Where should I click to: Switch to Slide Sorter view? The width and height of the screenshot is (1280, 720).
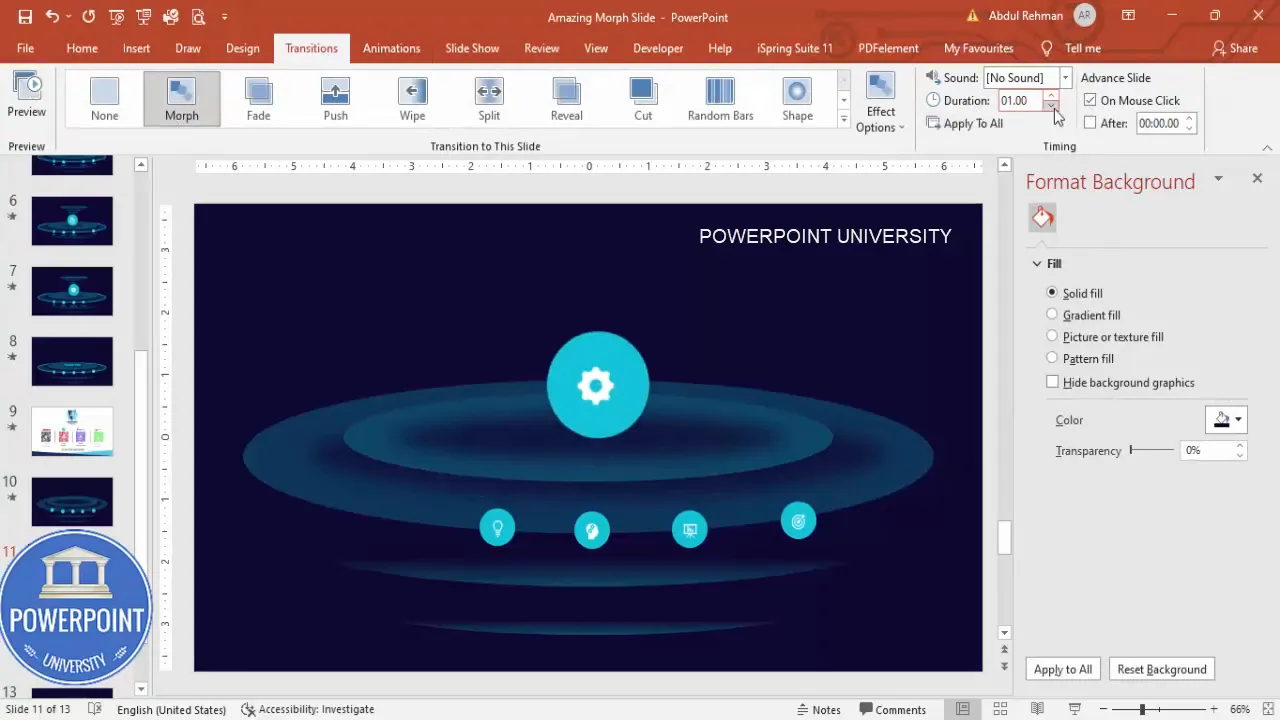[1000, 709]
